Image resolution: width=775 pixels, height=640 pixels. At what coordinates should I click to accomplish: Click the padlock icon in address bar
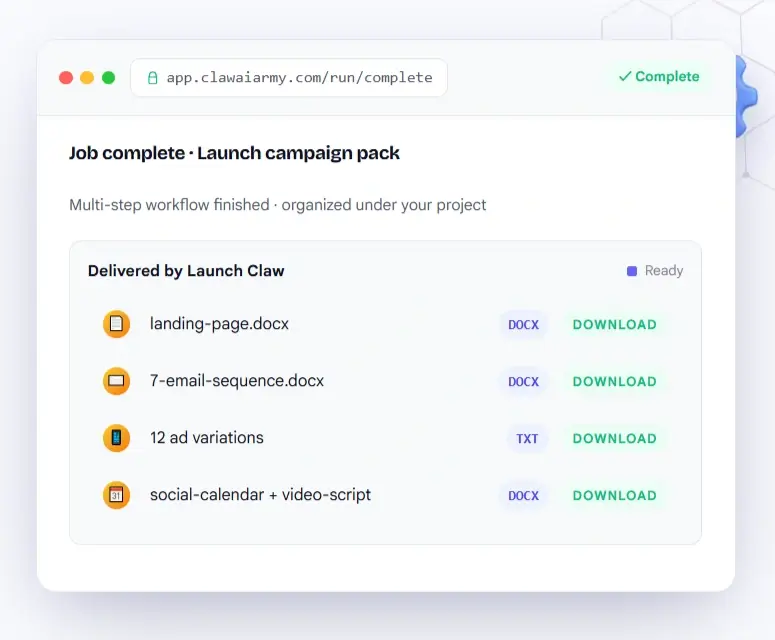[x=153, y=78]
